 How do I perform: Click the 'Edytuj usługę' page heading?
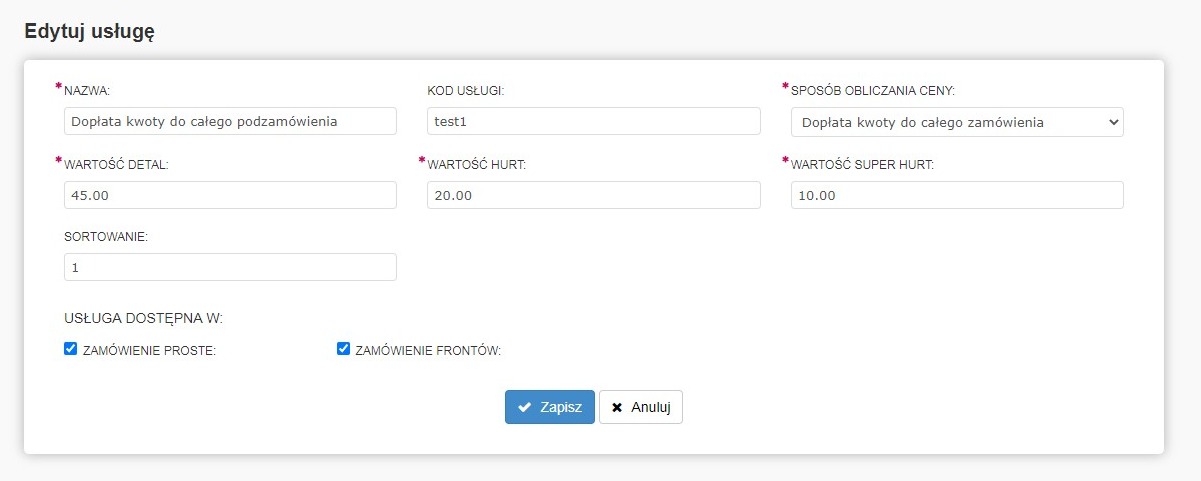89,31
